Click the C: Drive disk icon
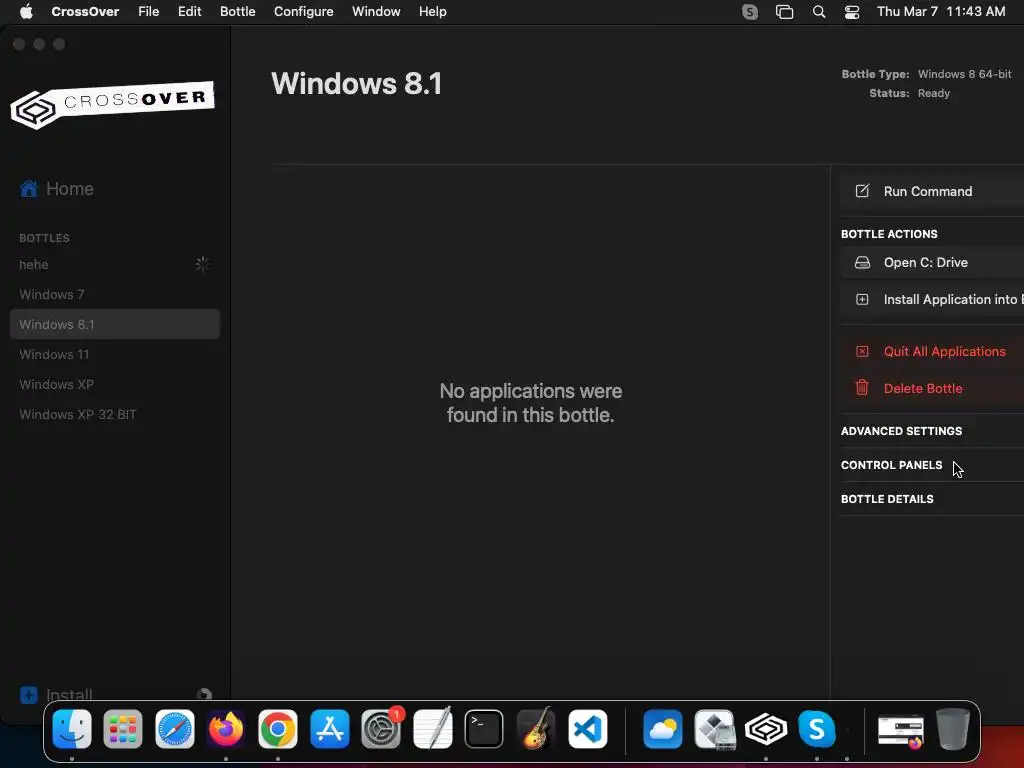Viewport: 1024px width, 768px height. [862, 263]
